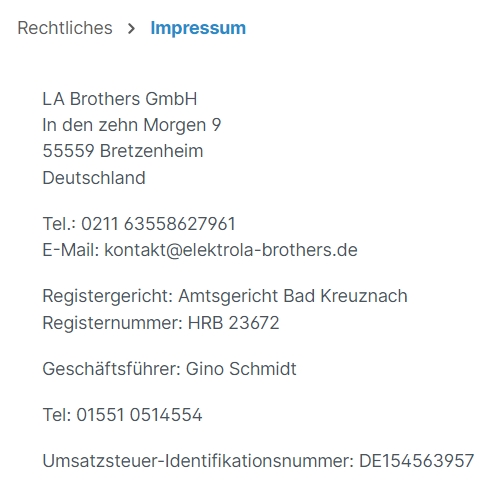
Task: Click the word Amtsgericht
Action: click(x=228, y=296)
